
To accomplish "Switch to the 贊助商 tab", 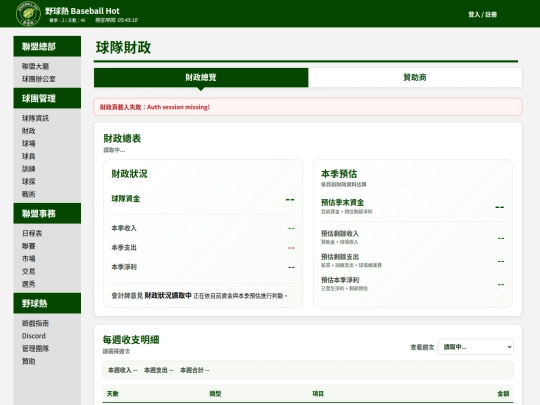I will point(415,77).
